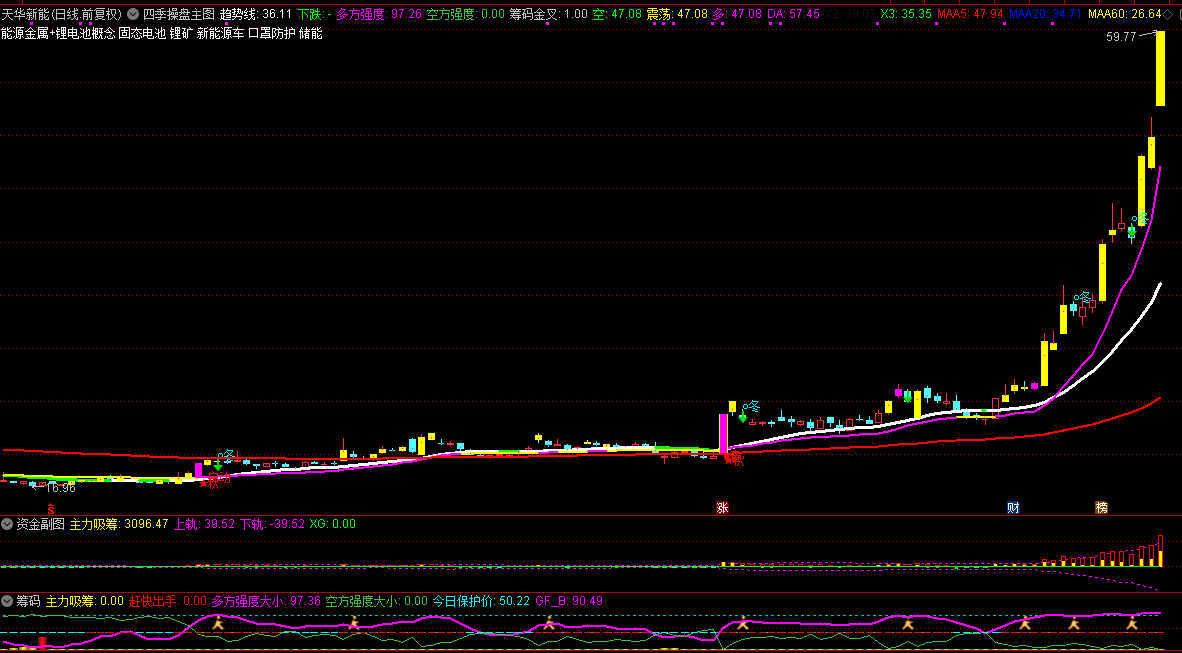Expand the 资金副图 sub-chart chevron menu
This screenshot has height=653, width=1182.
pyautogui.click(x=7, y=524)
